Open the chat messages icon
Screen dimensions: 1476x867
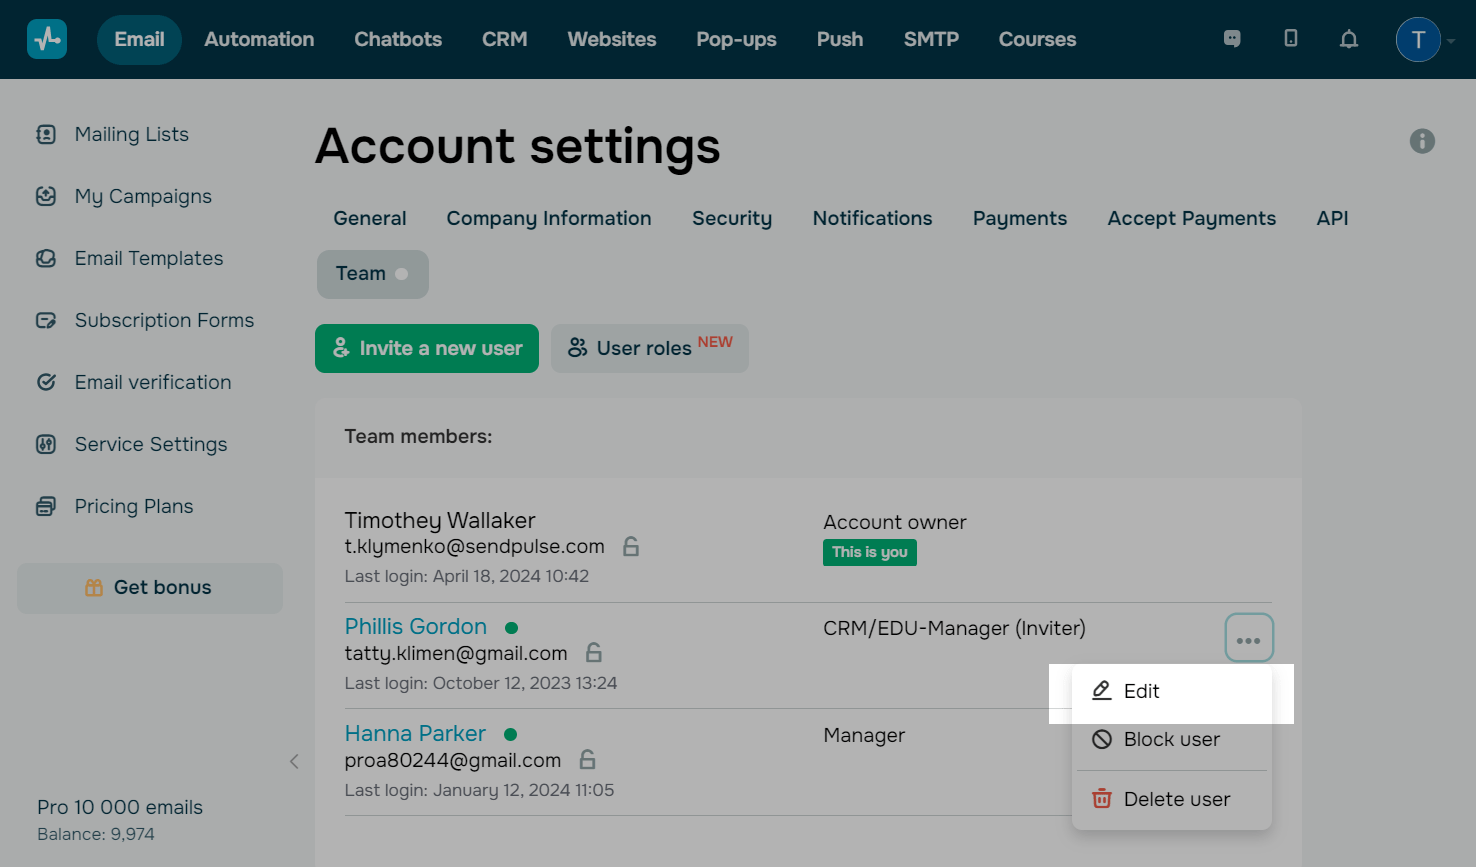tap(1232, 39)
